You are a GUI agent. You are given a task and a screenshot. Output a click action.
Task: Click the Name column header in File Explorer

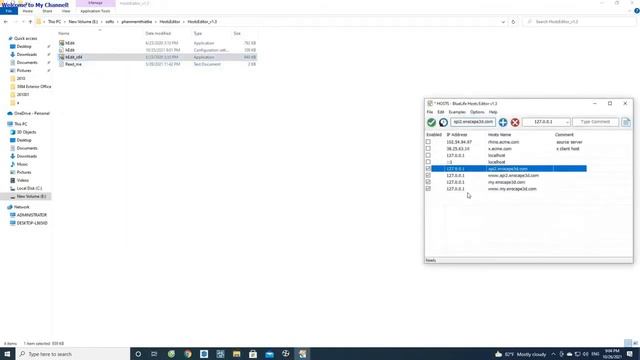pyautogui.click(x=64, y=33)
